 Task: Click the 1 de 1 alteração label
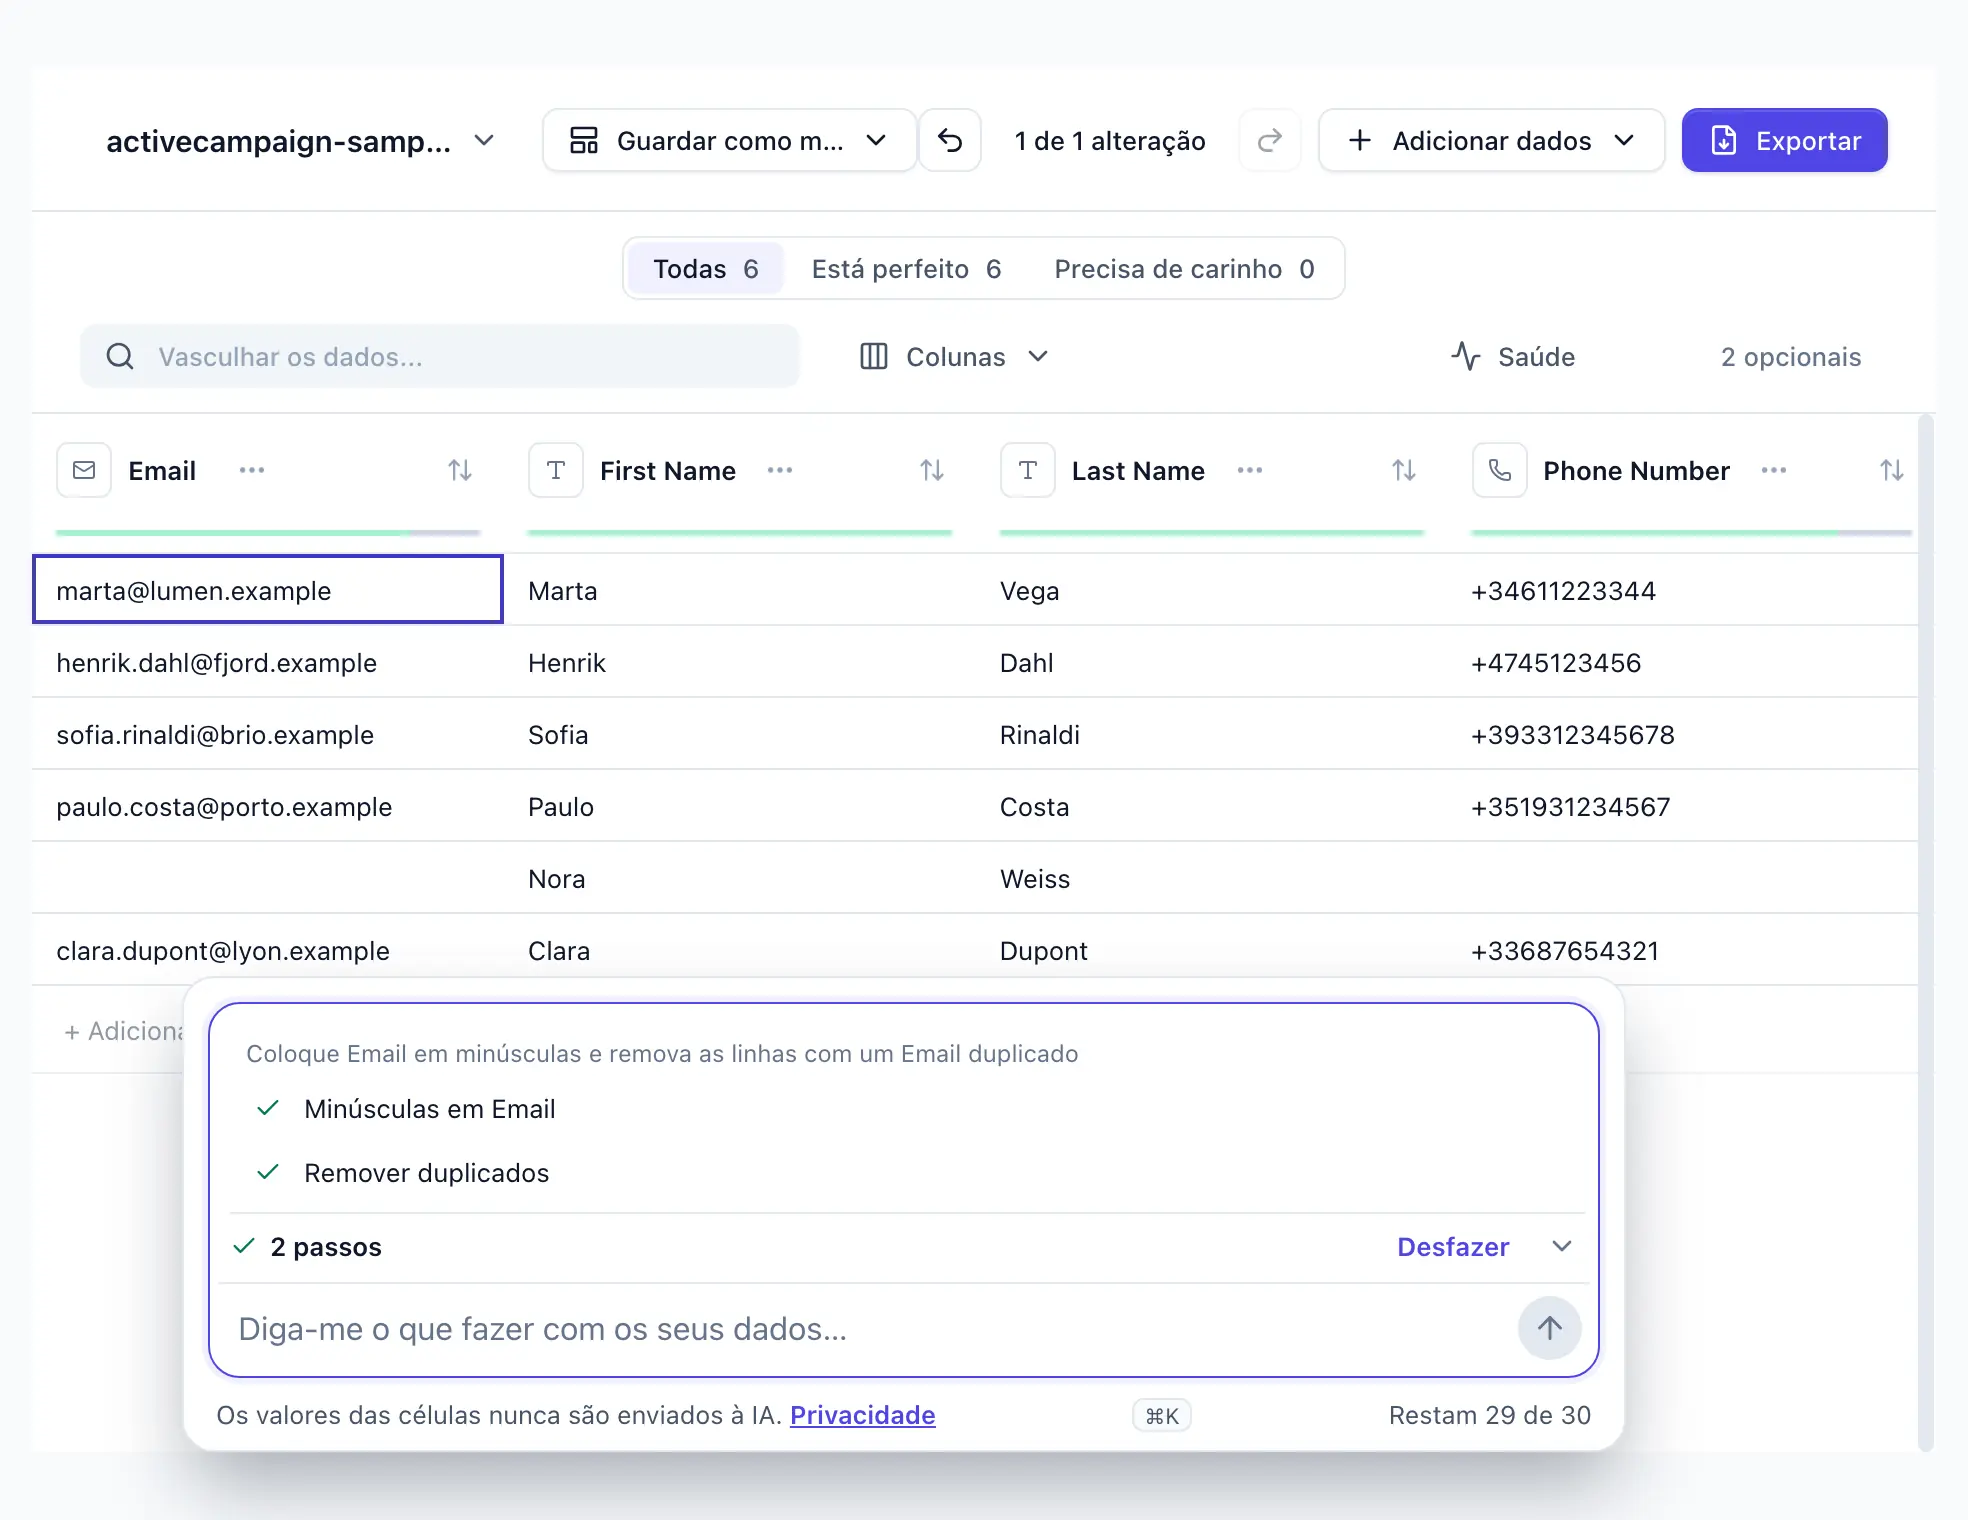(x=1110, y=141)
